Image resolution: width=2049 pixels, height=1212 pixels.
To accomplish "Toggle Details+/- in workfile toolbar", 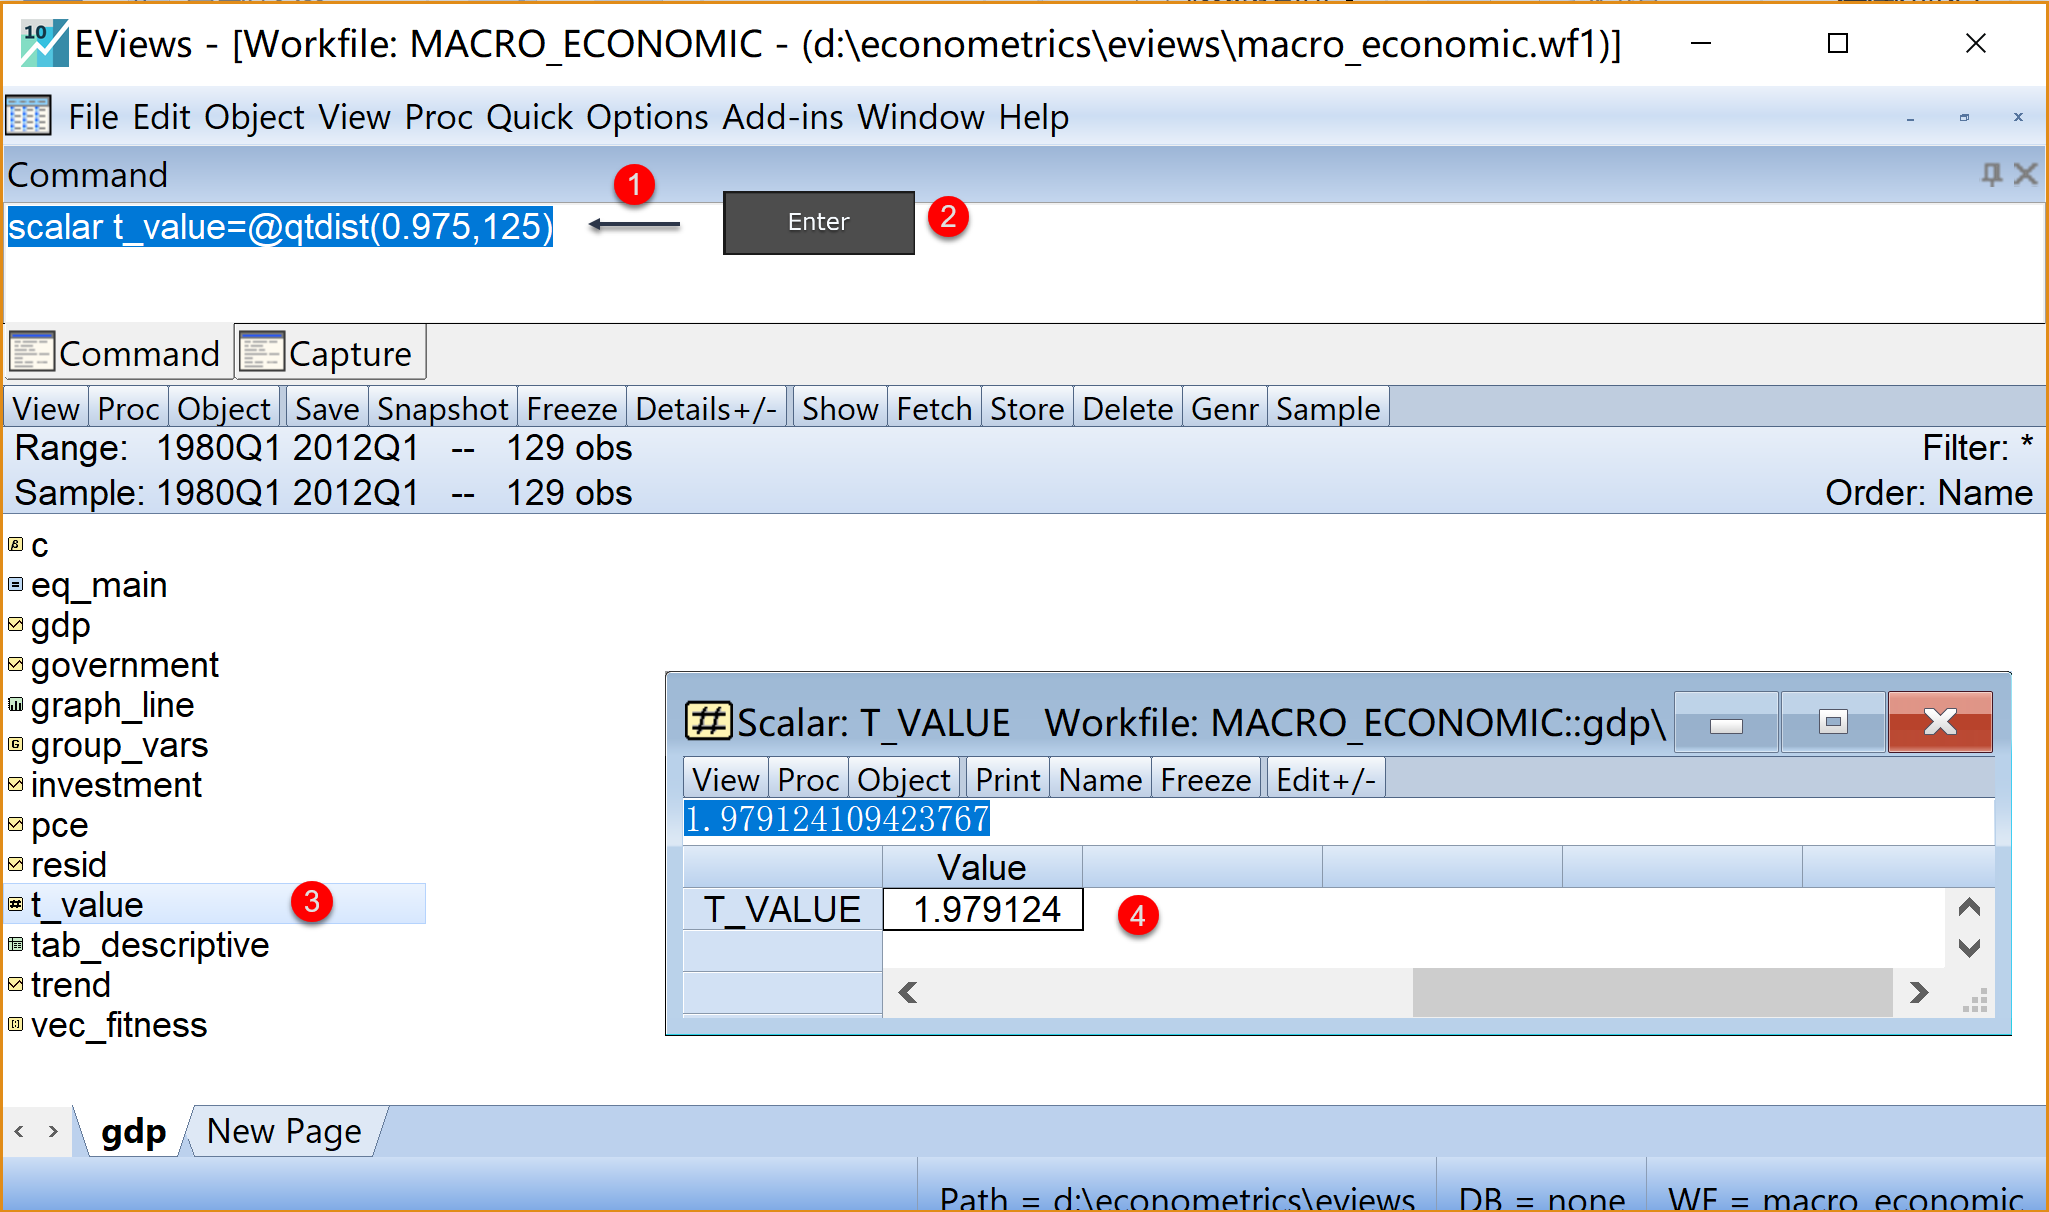I will [x=706, y=409].
